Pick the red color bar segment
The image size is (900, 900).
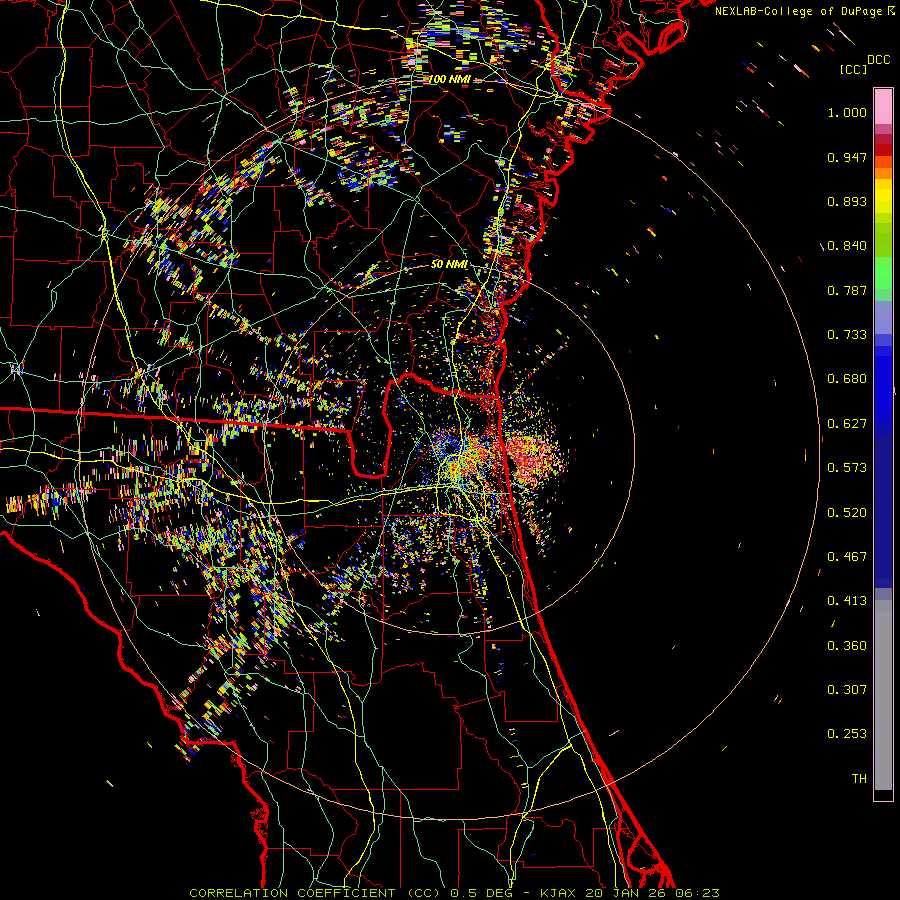pos(883,149)
